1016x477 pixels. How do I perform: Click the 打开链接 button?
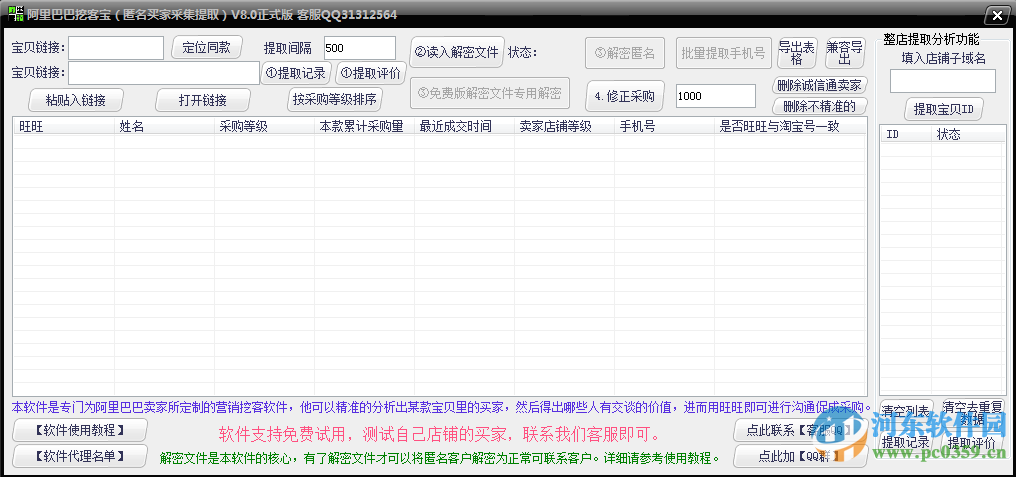(203, 100)
